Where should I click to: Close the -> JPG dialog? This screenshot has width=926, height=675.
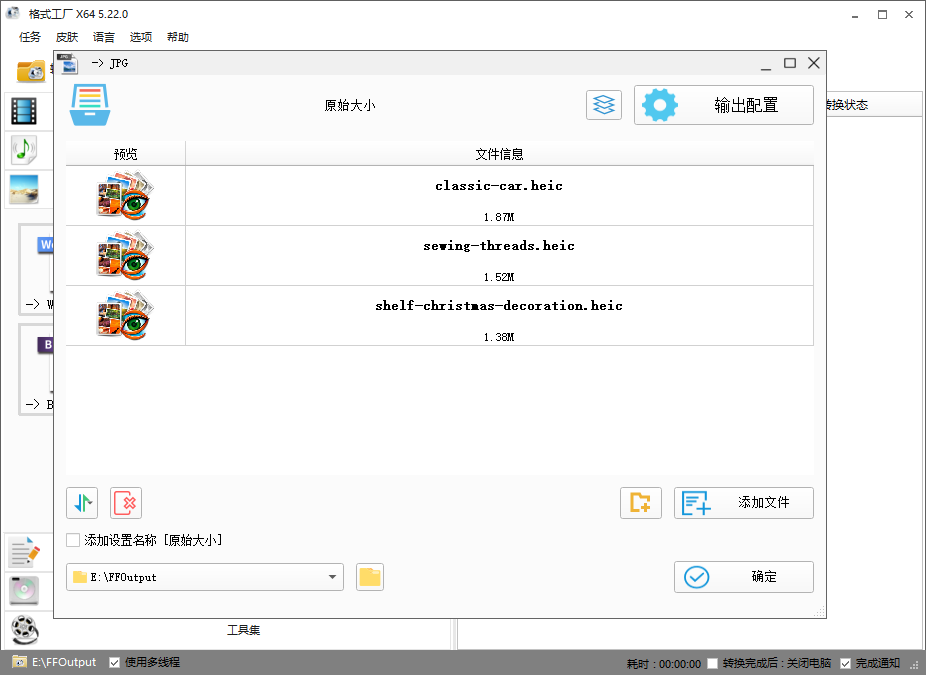point(814,63)
